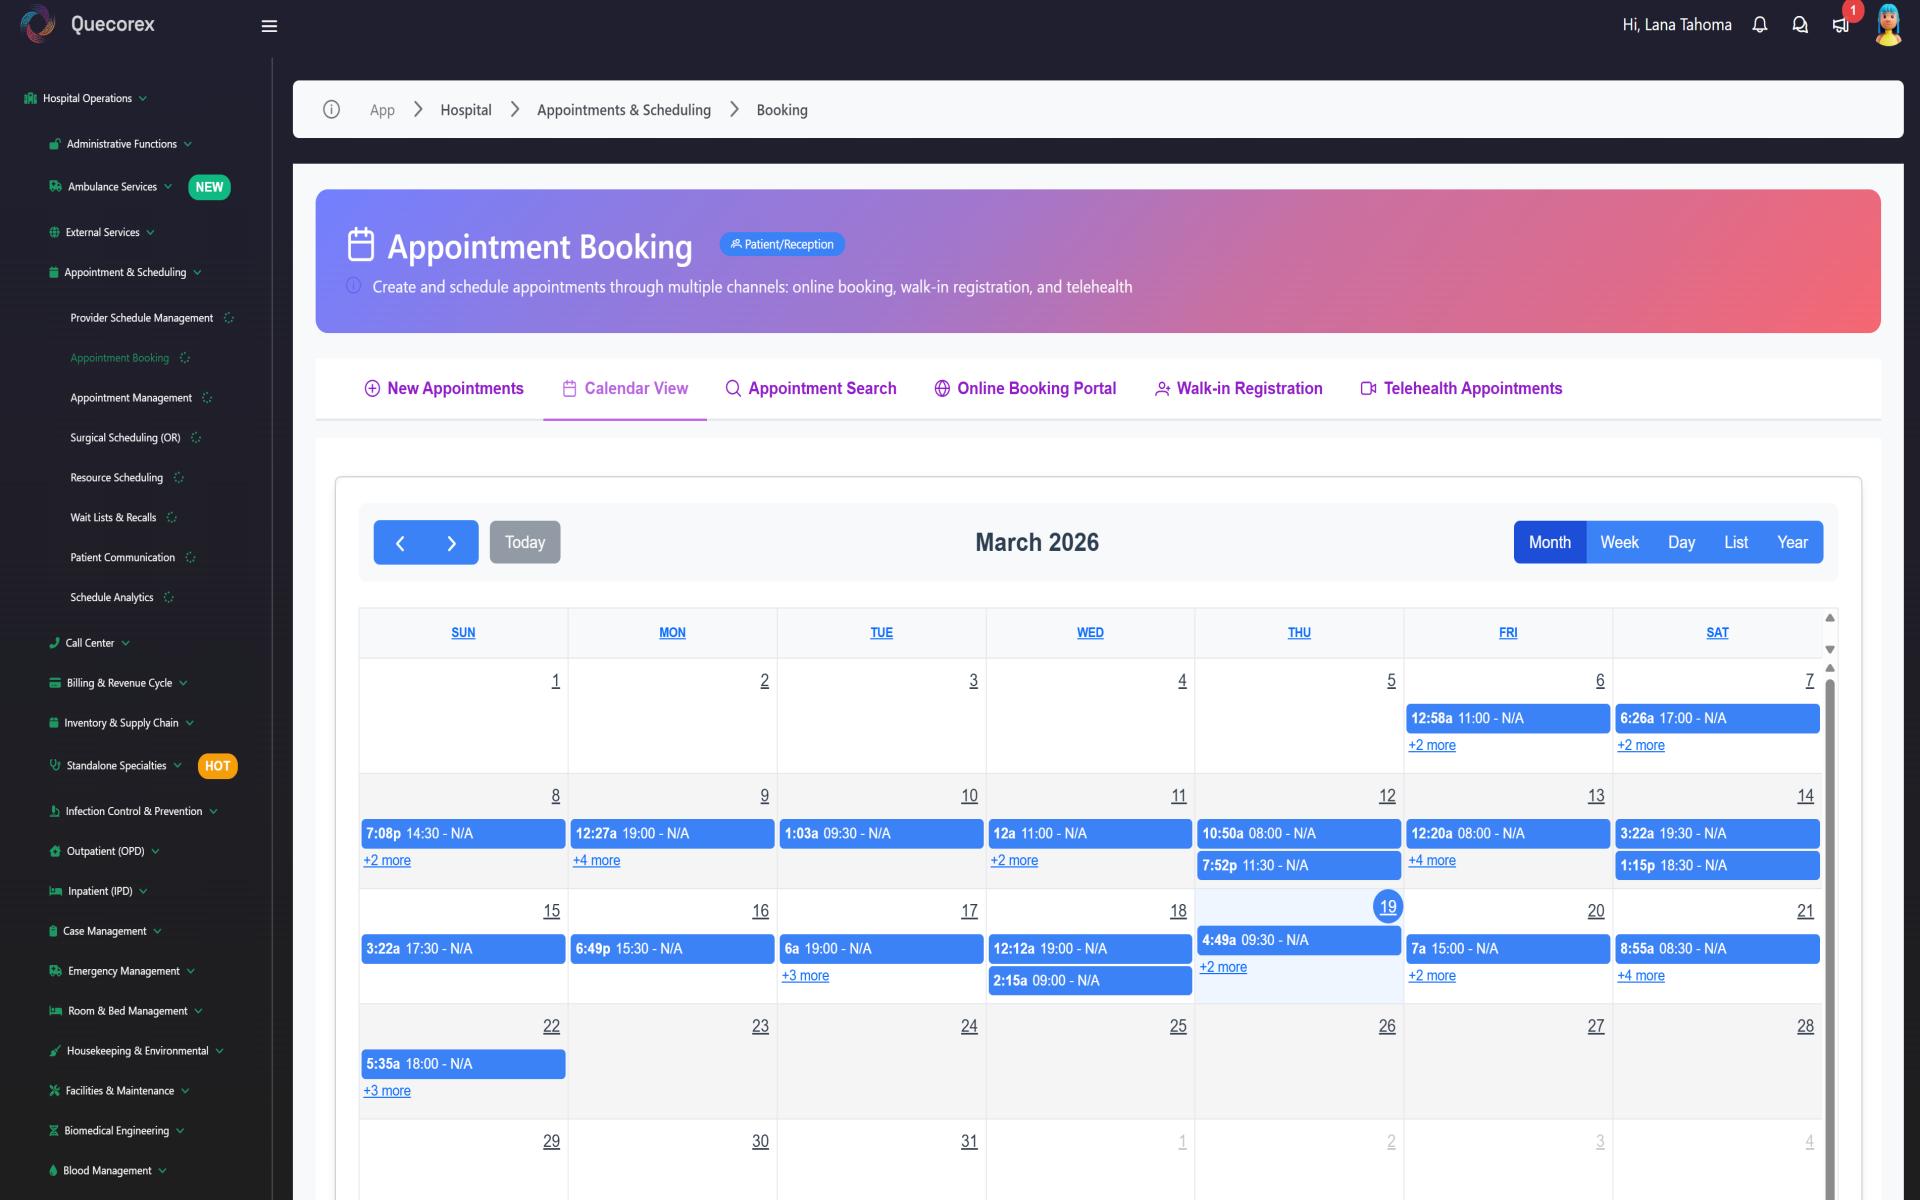Open announcements megaphone icon
Image resolution: width=1920 pixels, height=1200 pixels.
(1840, 25)
